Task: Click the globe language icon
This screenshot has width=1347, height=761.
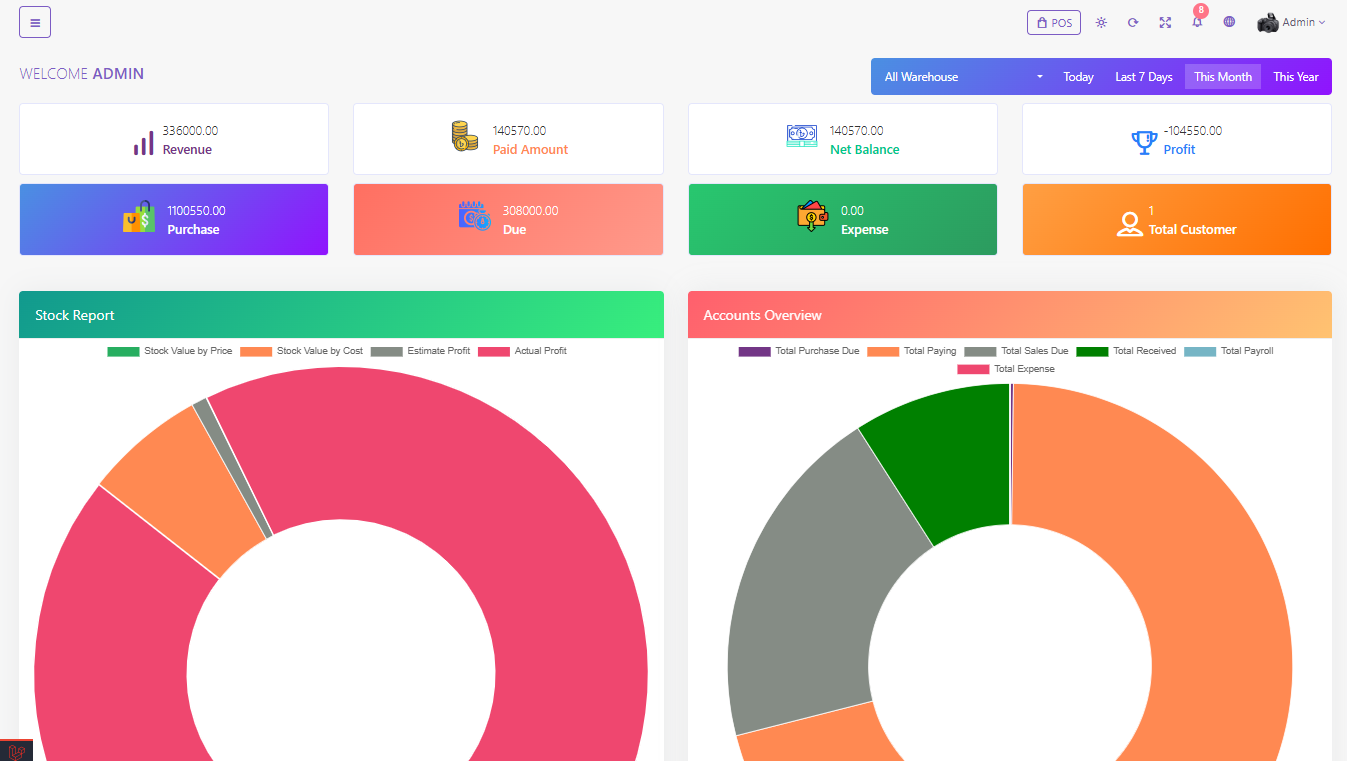Action: pos(1229,22)
